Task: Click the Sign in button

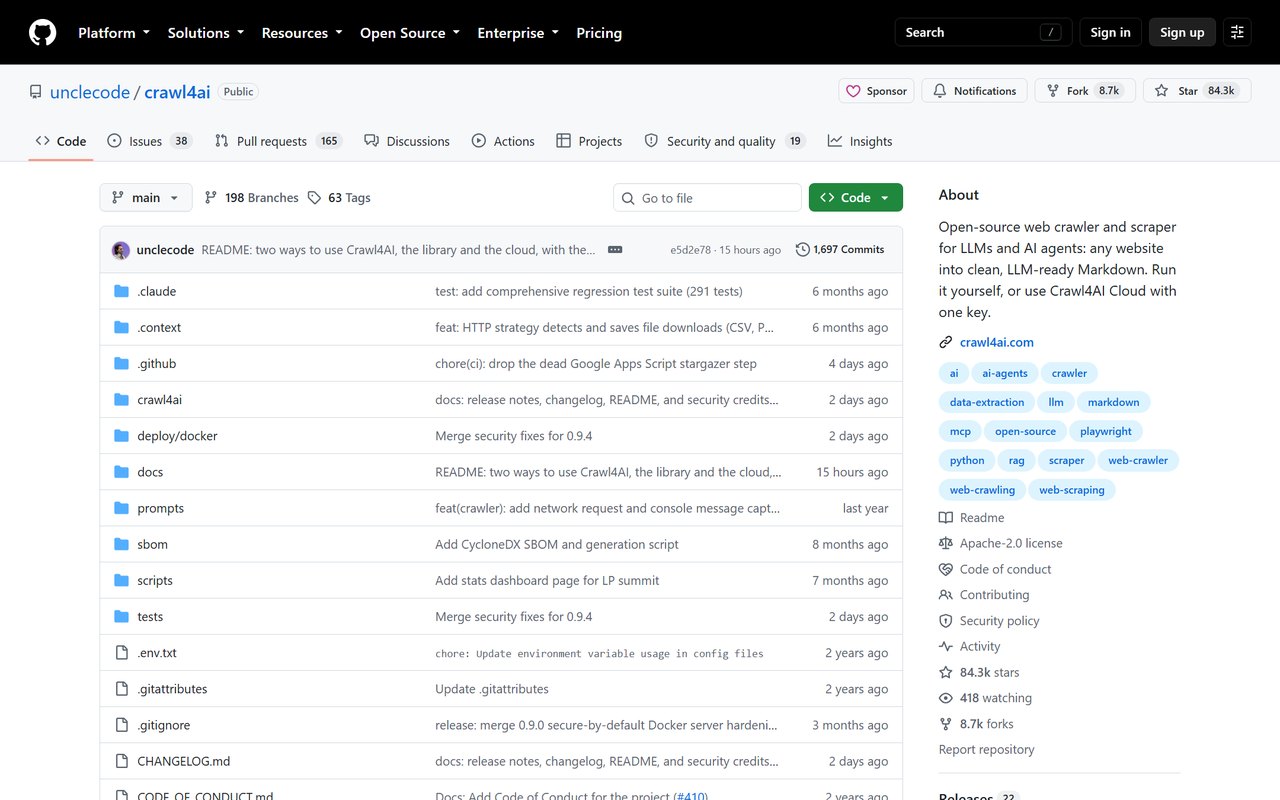Action: tap(1110, 33)
